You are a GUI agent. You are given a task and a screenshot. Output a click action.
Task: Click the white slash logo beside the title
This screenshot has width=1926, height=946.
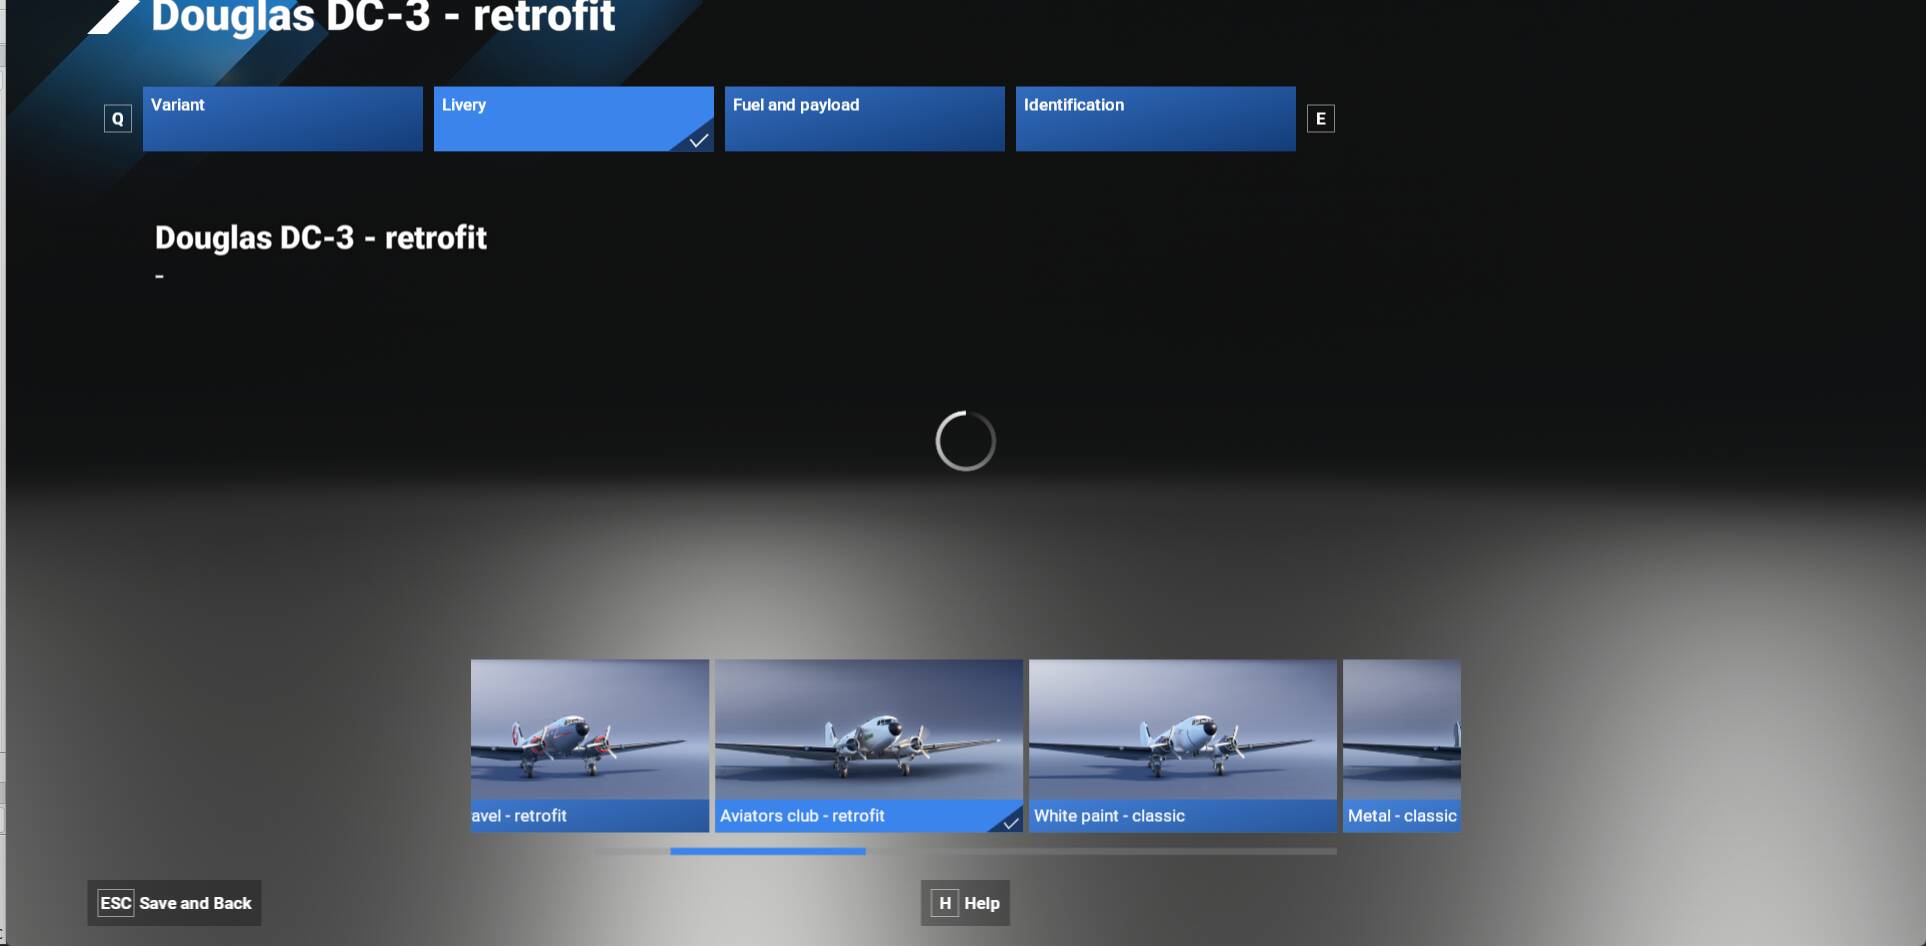point(113,17)
